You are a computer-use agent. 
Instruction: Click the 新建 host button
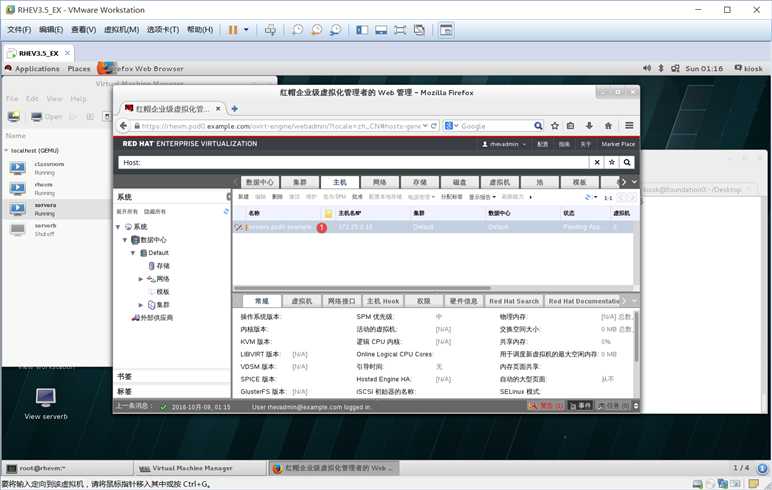coord(243,197)
